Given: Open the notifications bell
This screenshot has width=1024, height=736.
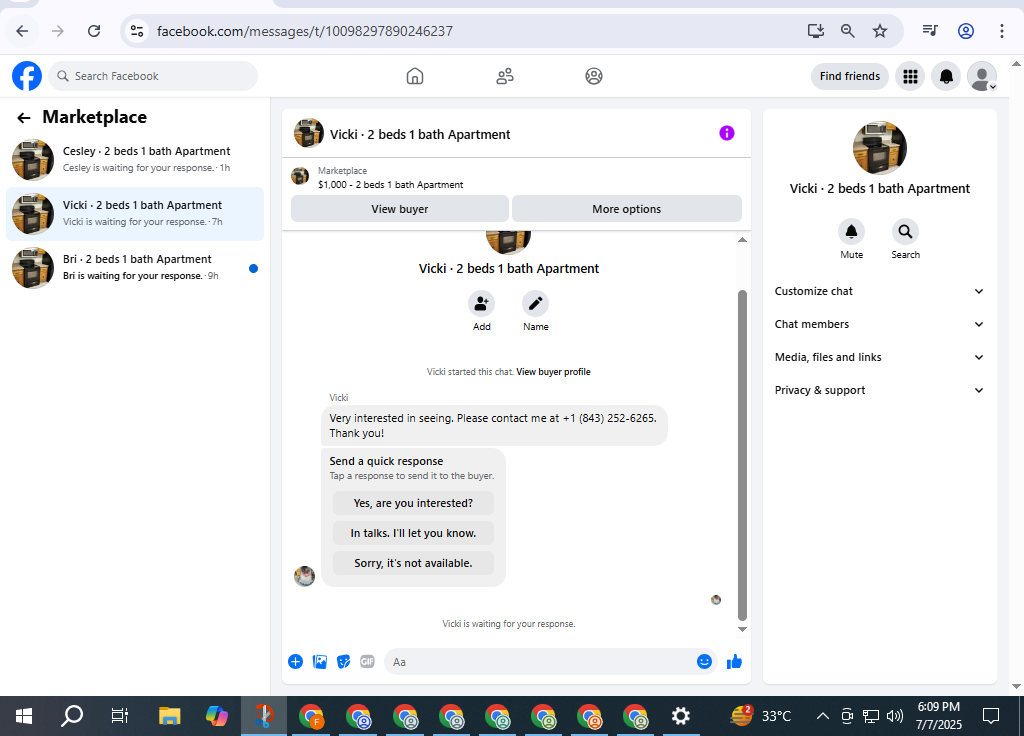Looking at the screenshot, I should (x=946, y=76).
